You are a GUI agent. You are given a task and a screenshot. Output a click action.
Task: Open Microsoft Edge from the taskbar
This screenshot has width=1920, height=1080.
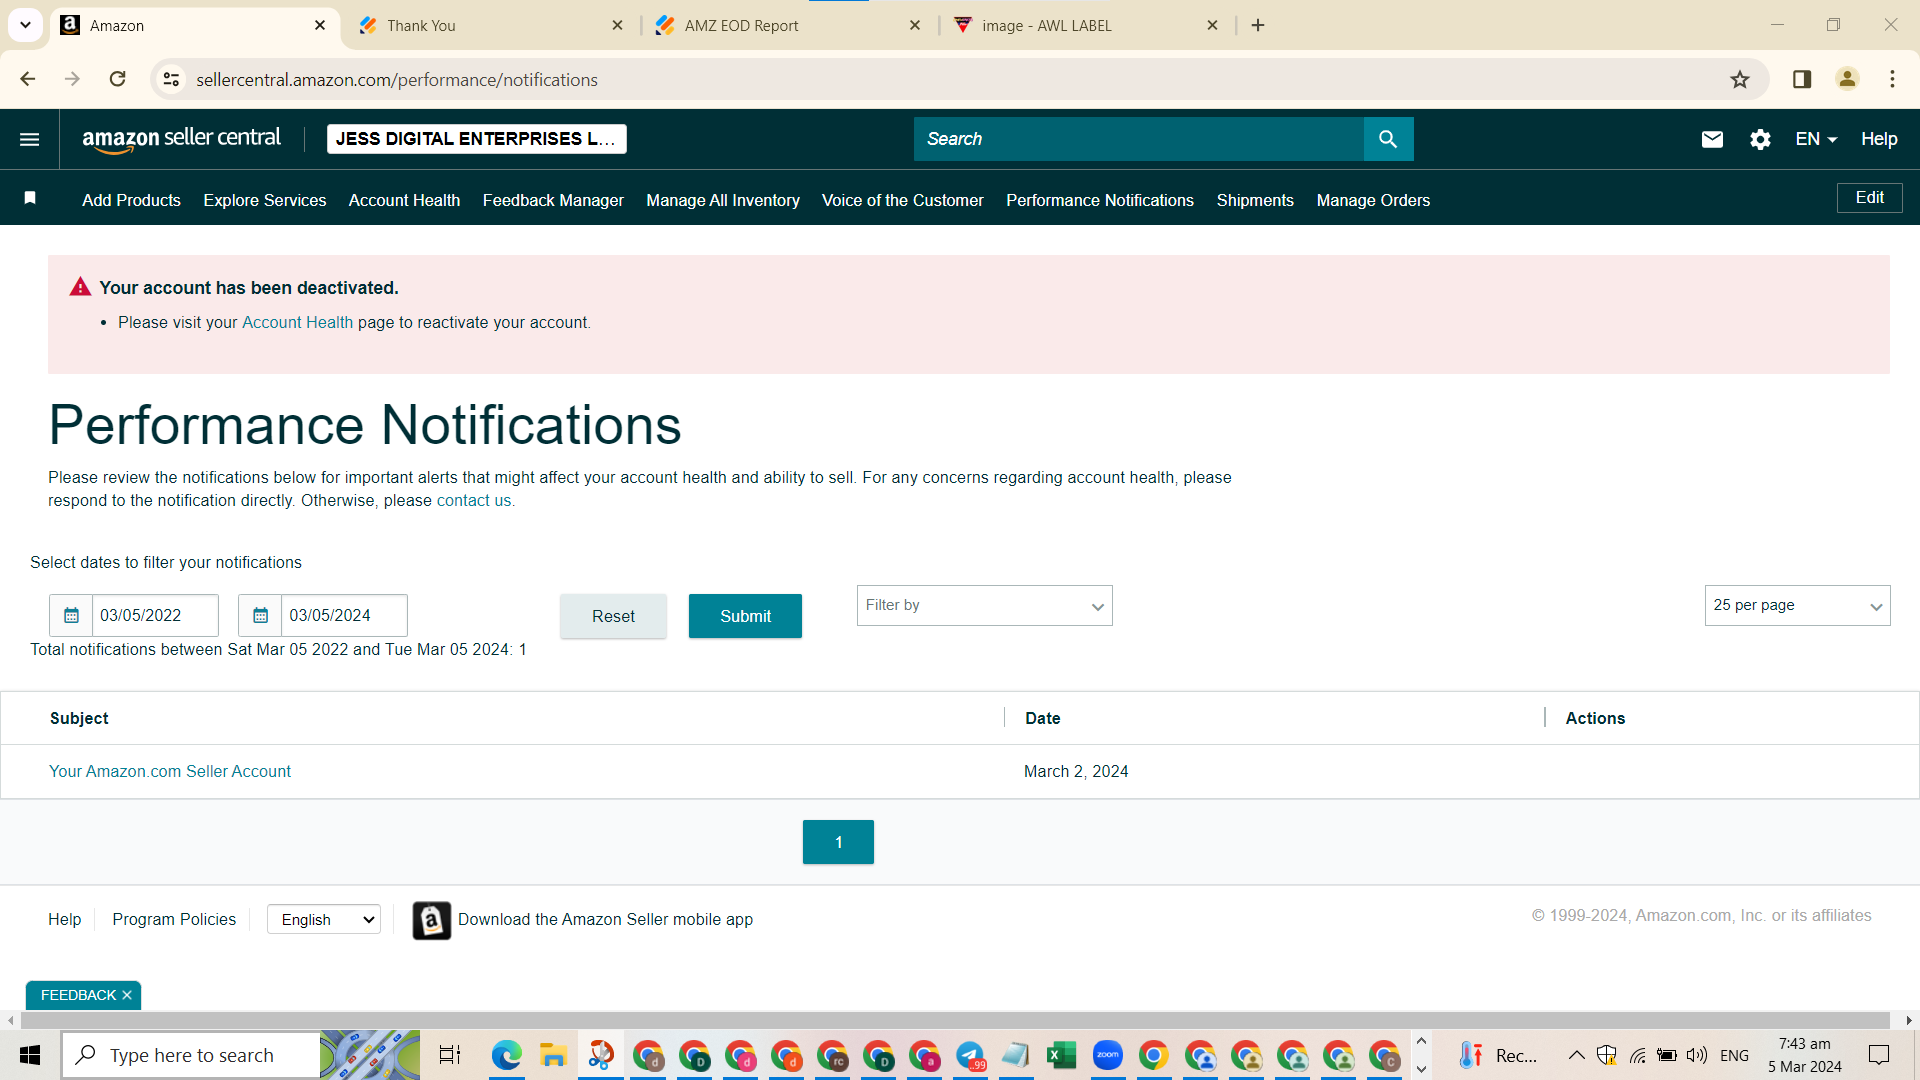coord(507,1055)
